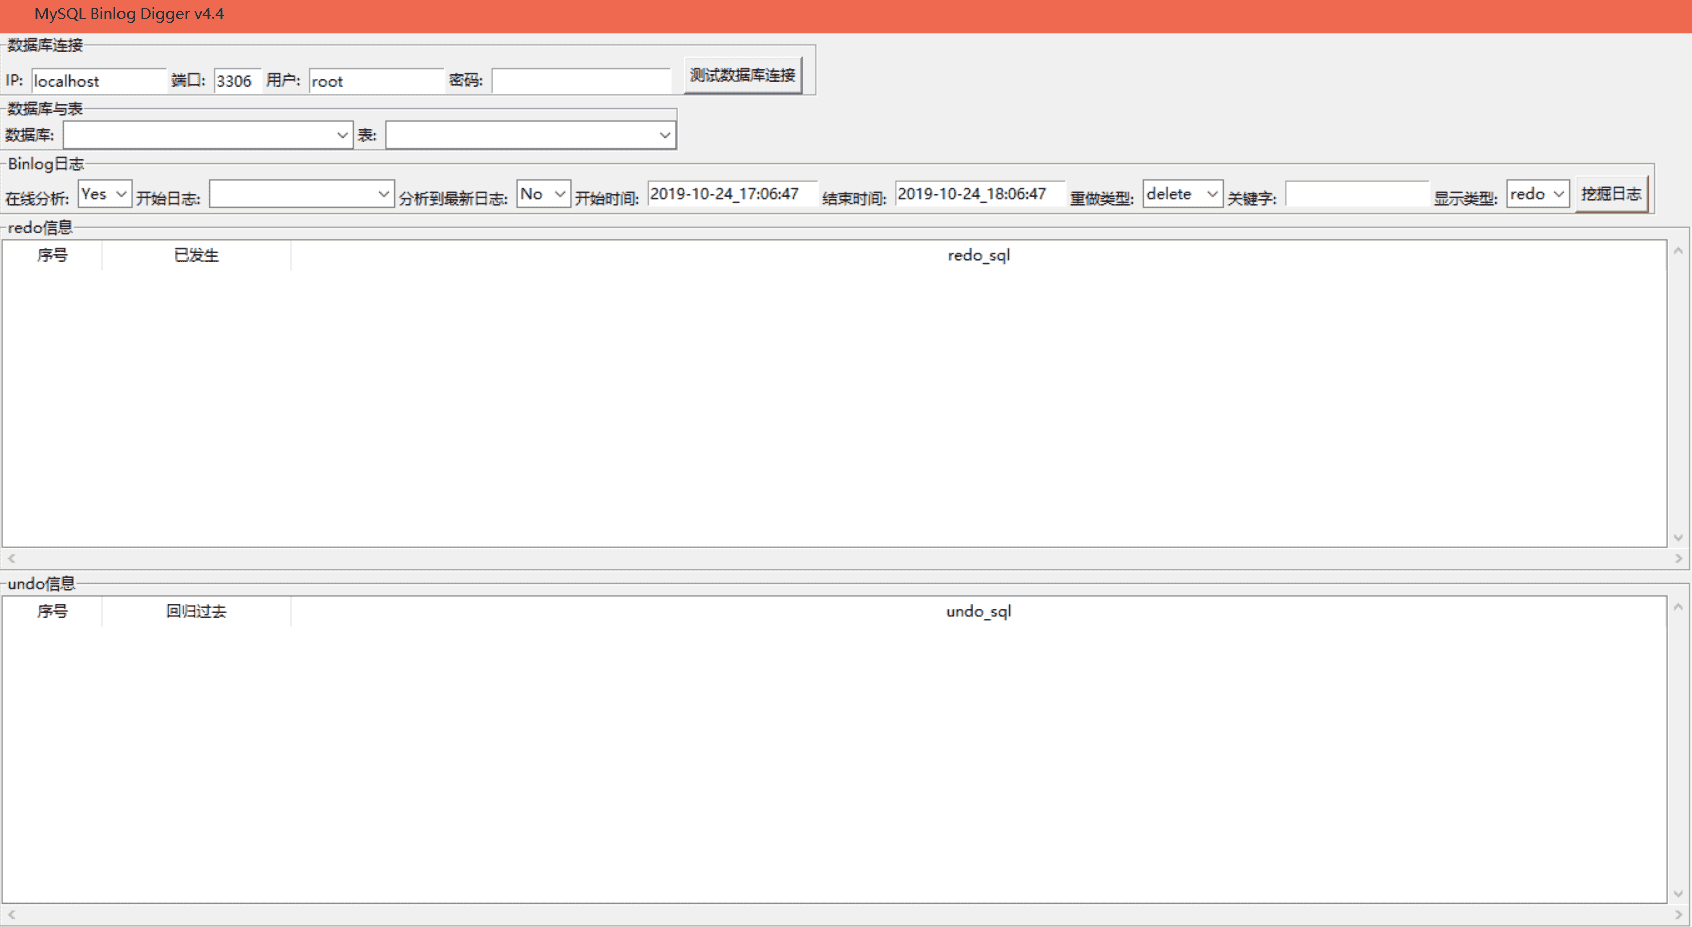Open the 表 table dropdown

click(x=531, y=135)
